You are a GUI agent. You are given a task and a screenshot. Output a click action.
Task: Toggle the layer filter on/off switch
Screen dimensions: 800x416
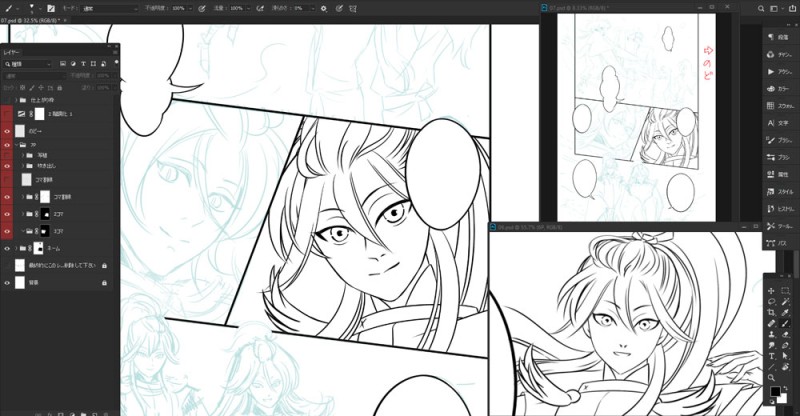(116, 62)
